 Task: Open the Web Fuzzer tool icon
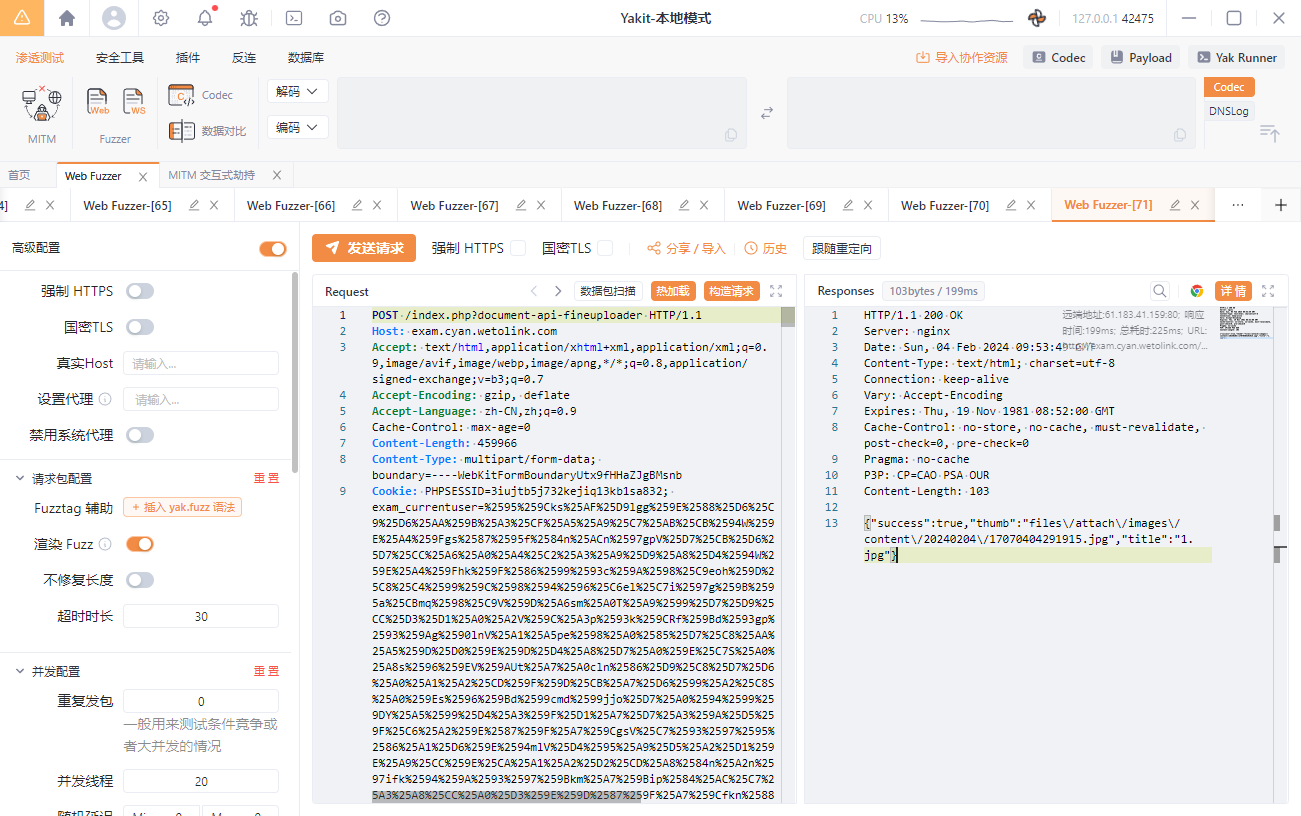[x=97, y=102]
